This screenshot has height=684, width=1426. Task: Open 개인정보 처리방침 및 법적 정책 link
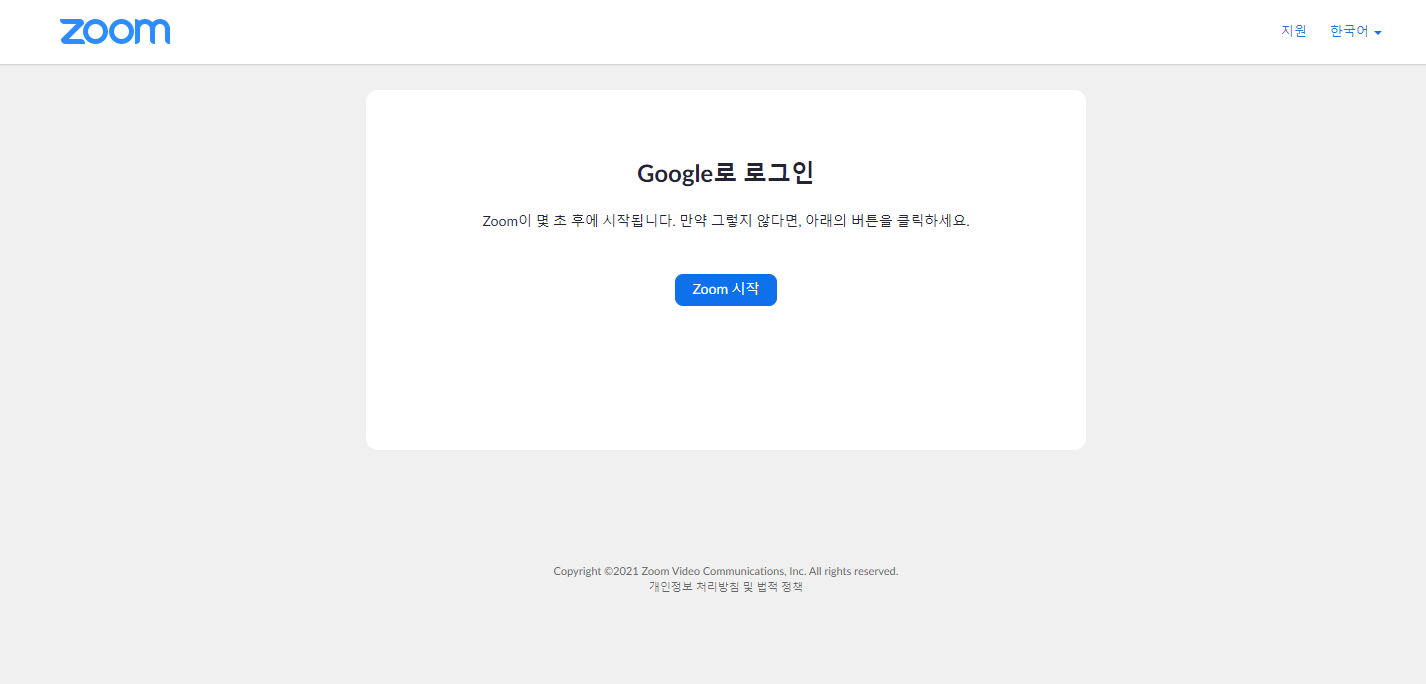[726, 587]
